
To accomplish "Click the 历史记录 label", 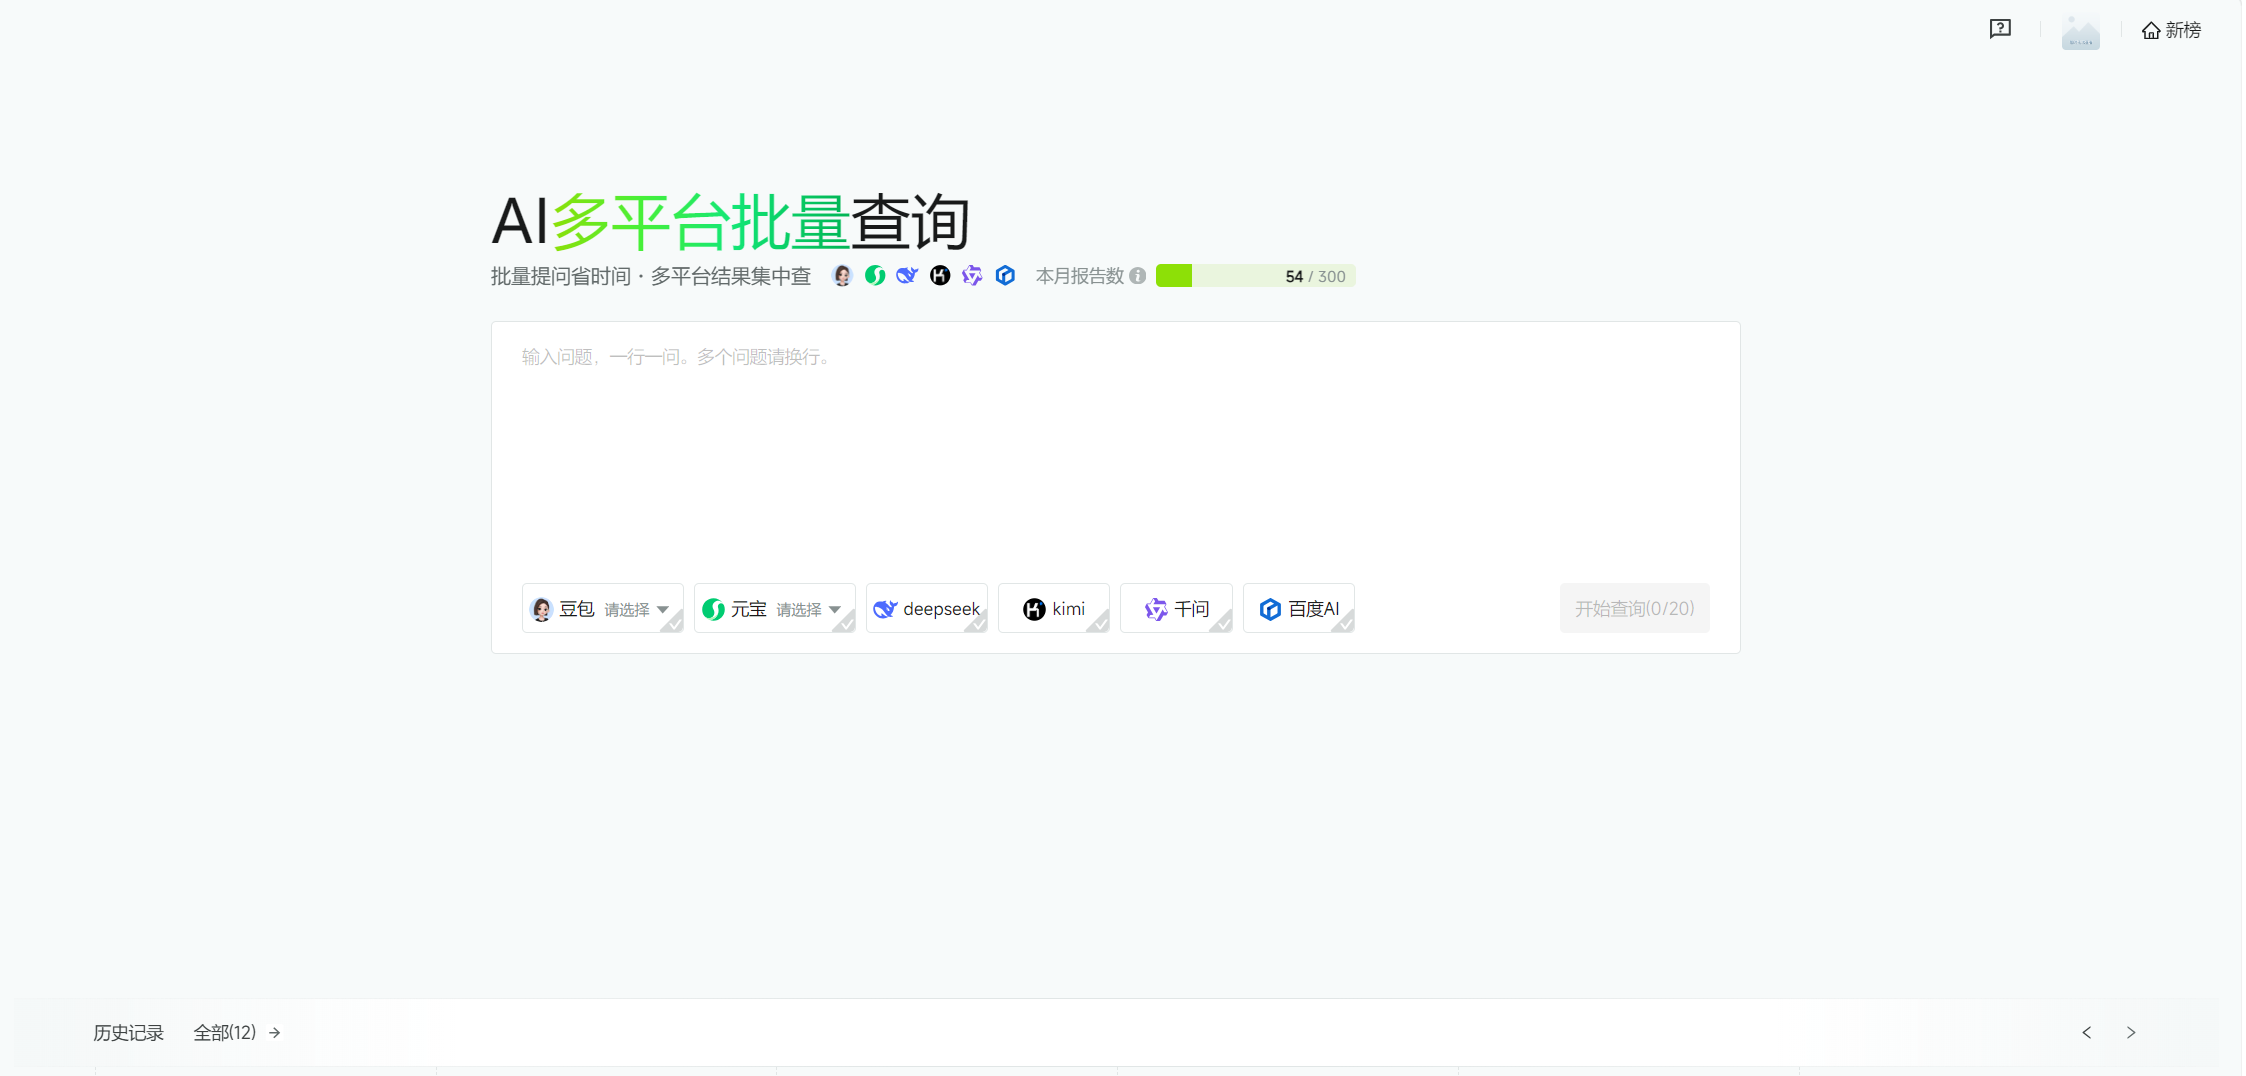I will click(128, 1032).
